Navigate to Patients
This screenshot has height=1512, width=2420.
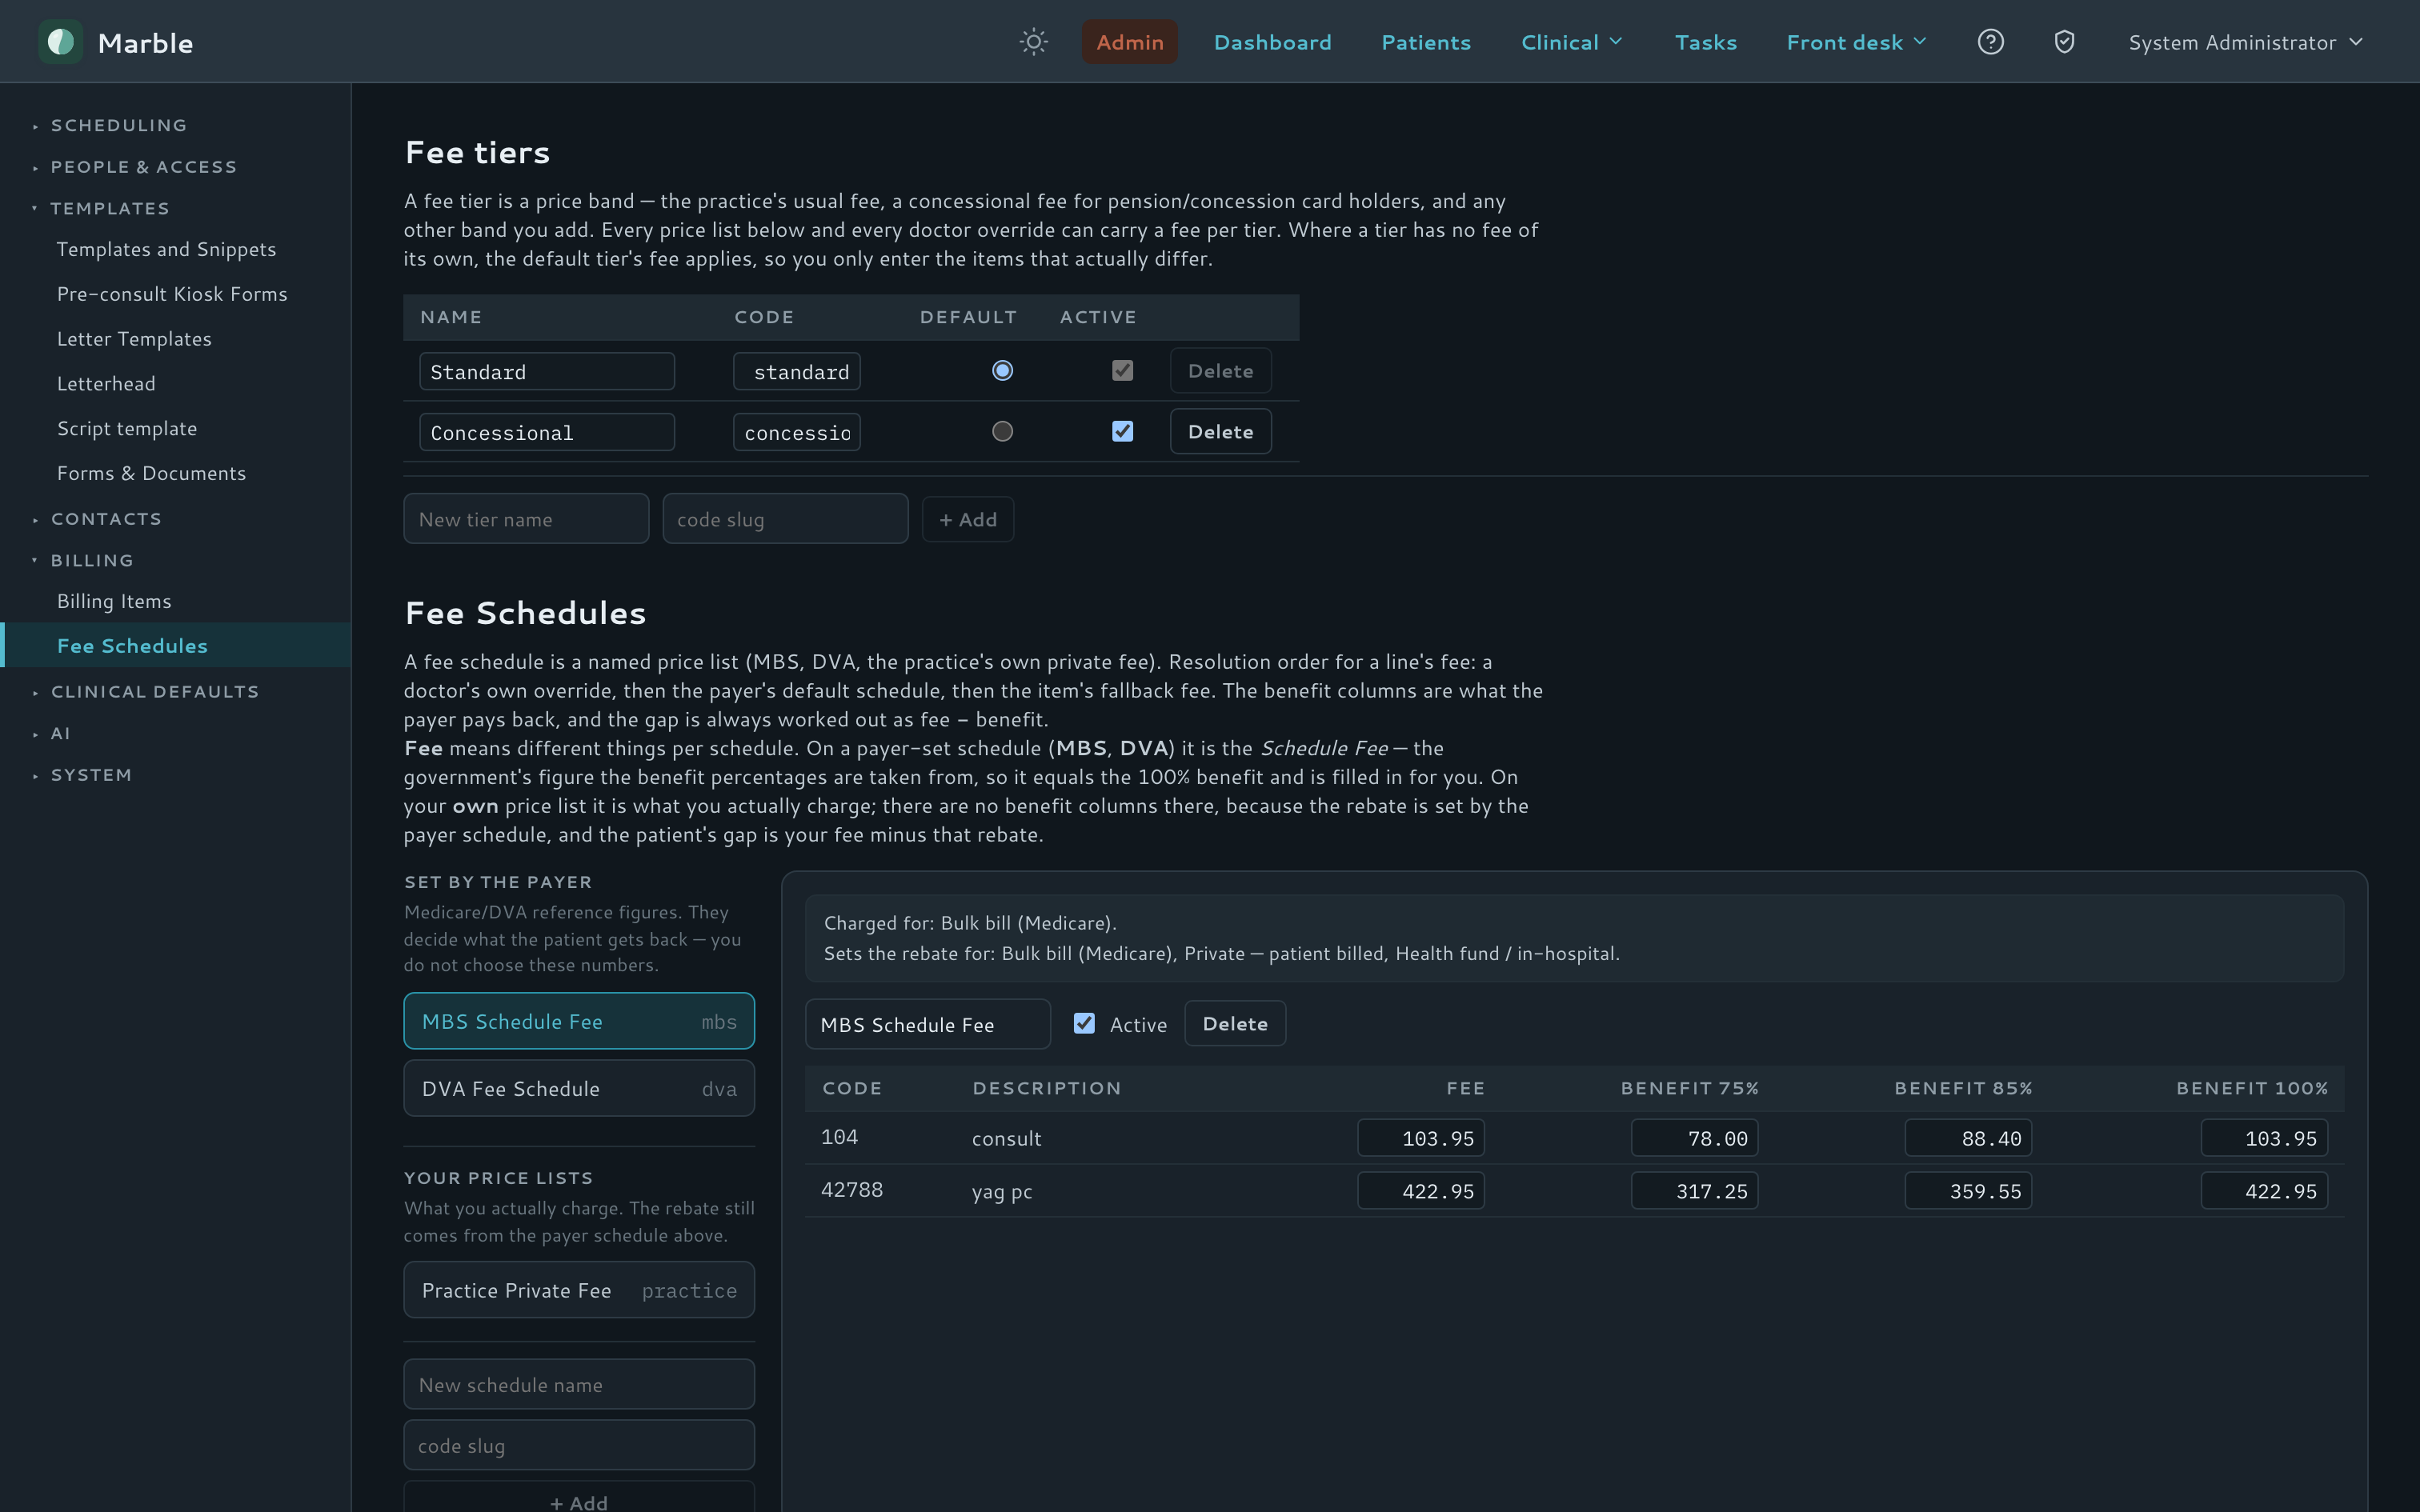pyautogui.click(x=1426, y=42)
